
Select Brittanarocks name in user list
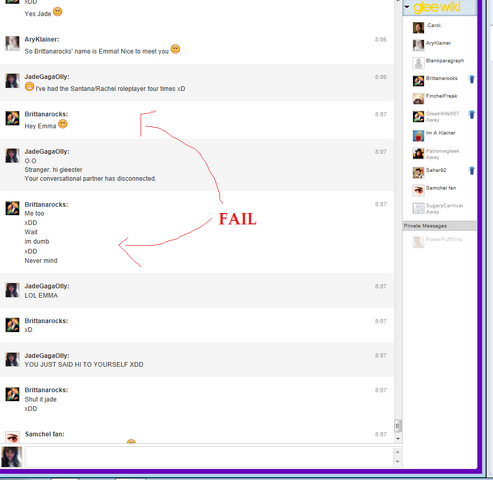[x=442, y=78]
